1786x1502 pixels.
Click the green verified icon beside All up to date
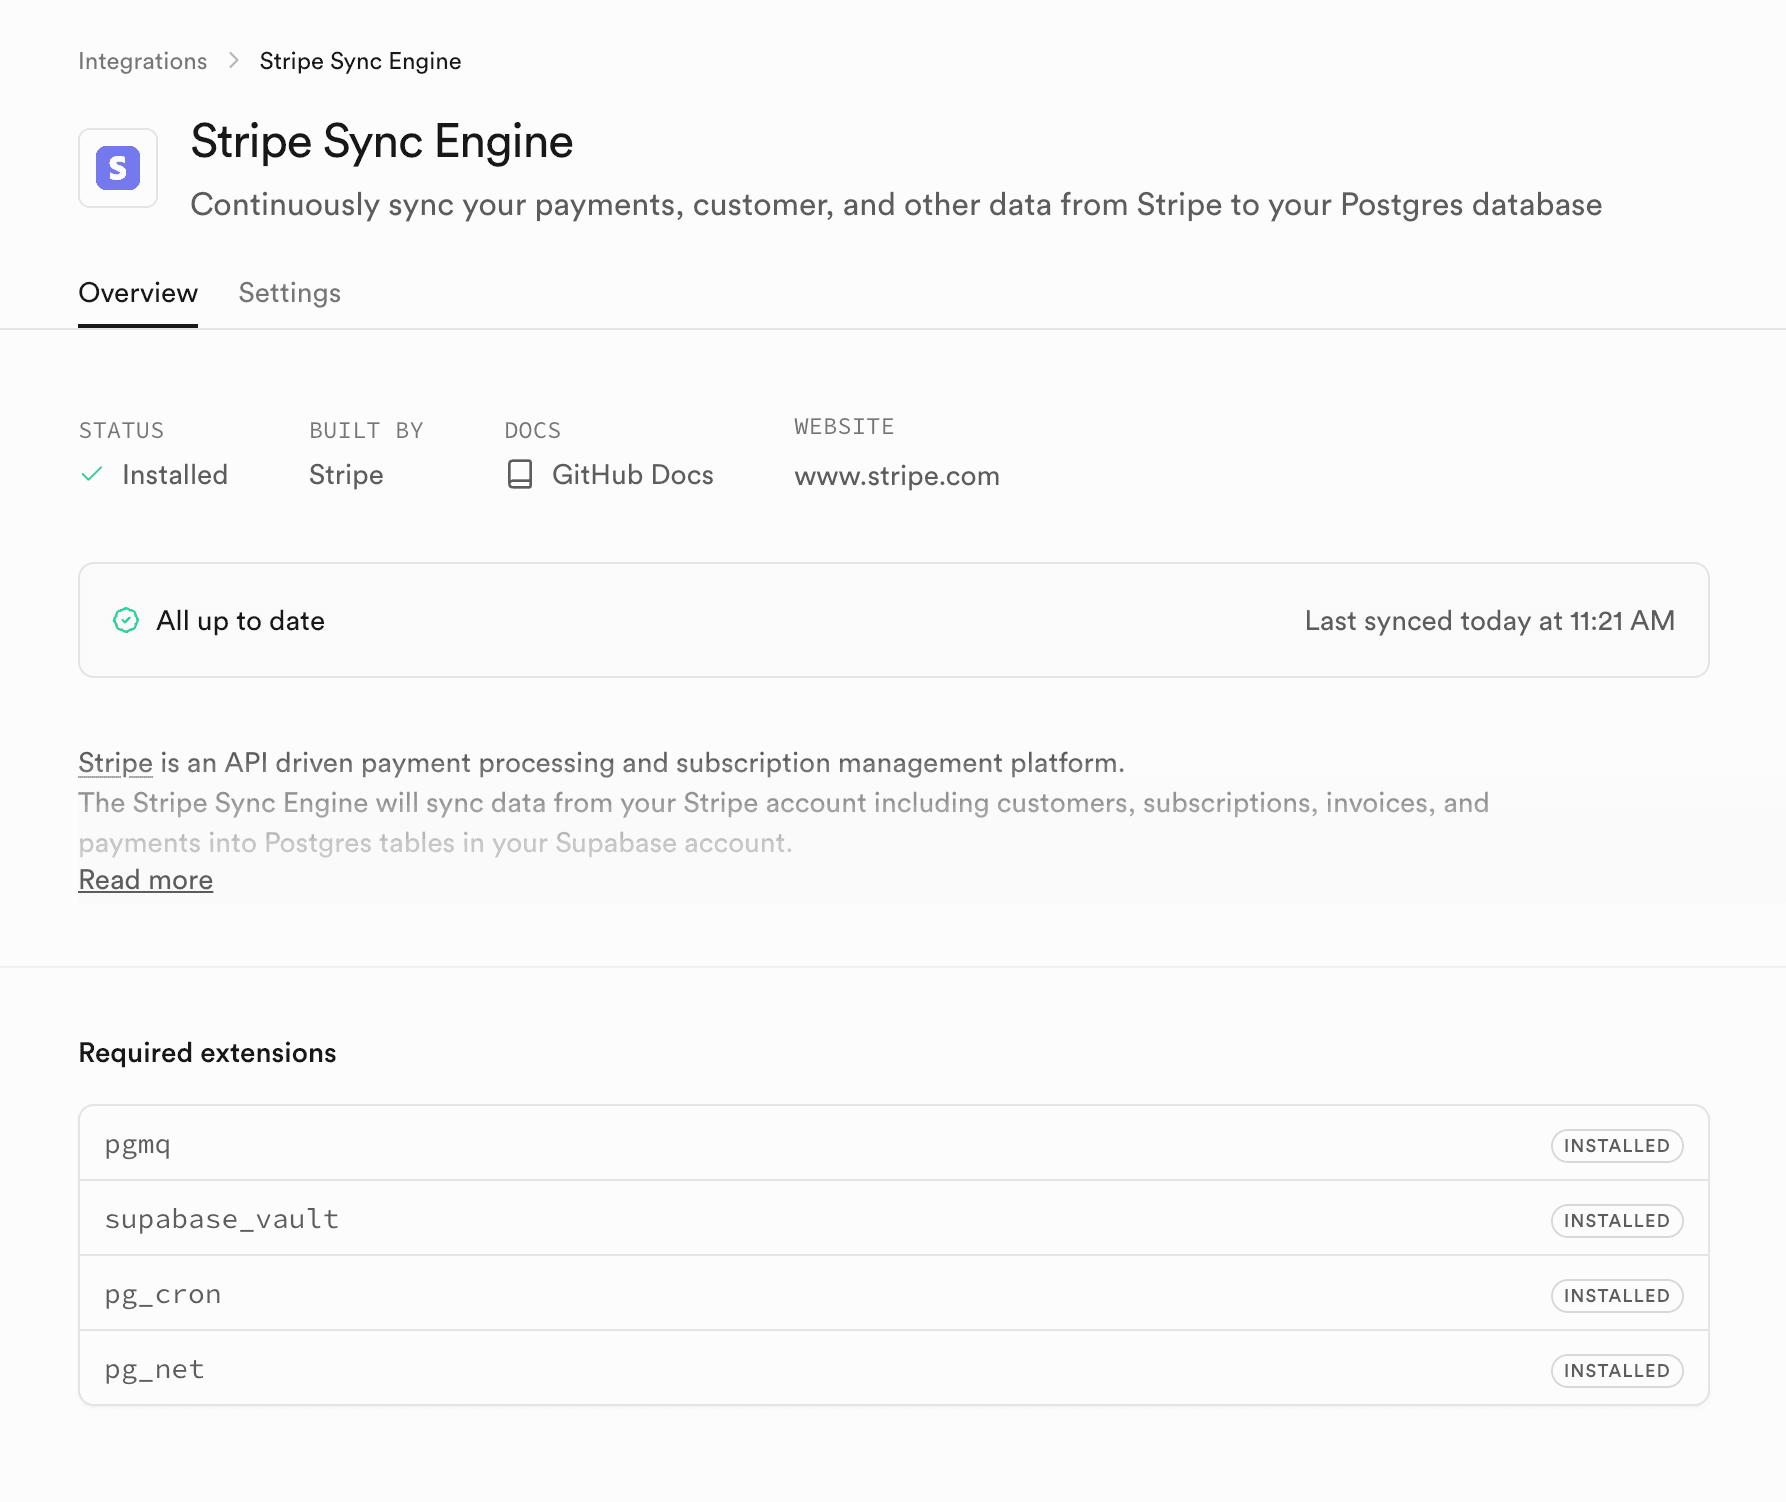tap(126, 620)
